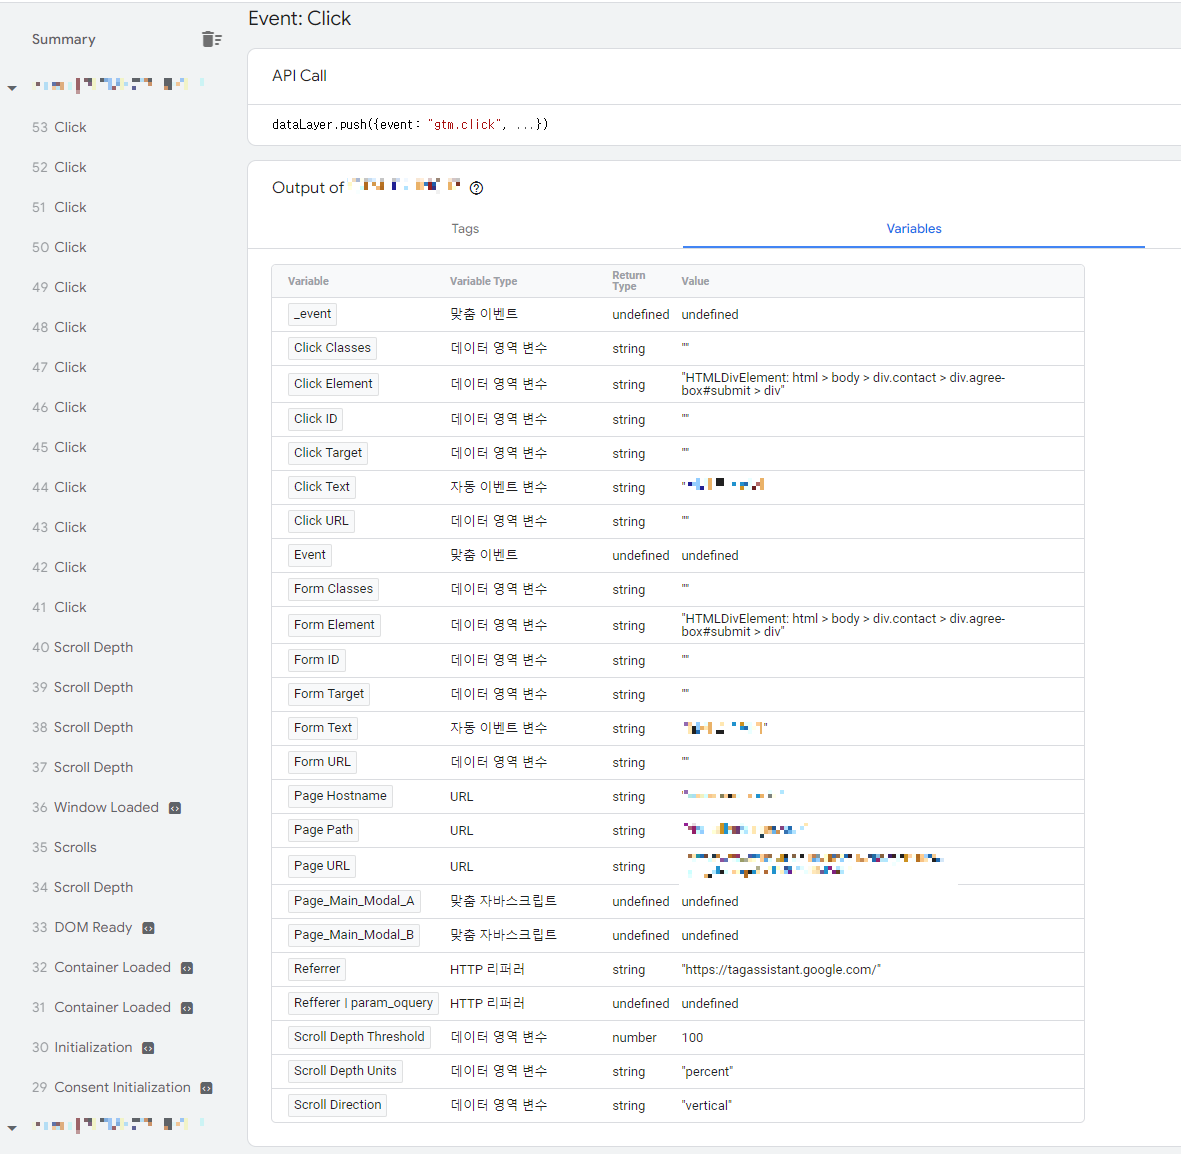Select event 47 Click

(x=60, y=367)
